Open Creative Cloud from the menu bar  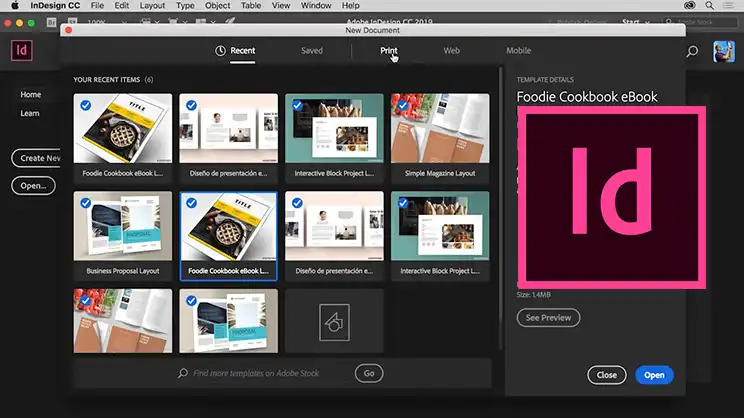pyautogui.click(x=689, y=6)
